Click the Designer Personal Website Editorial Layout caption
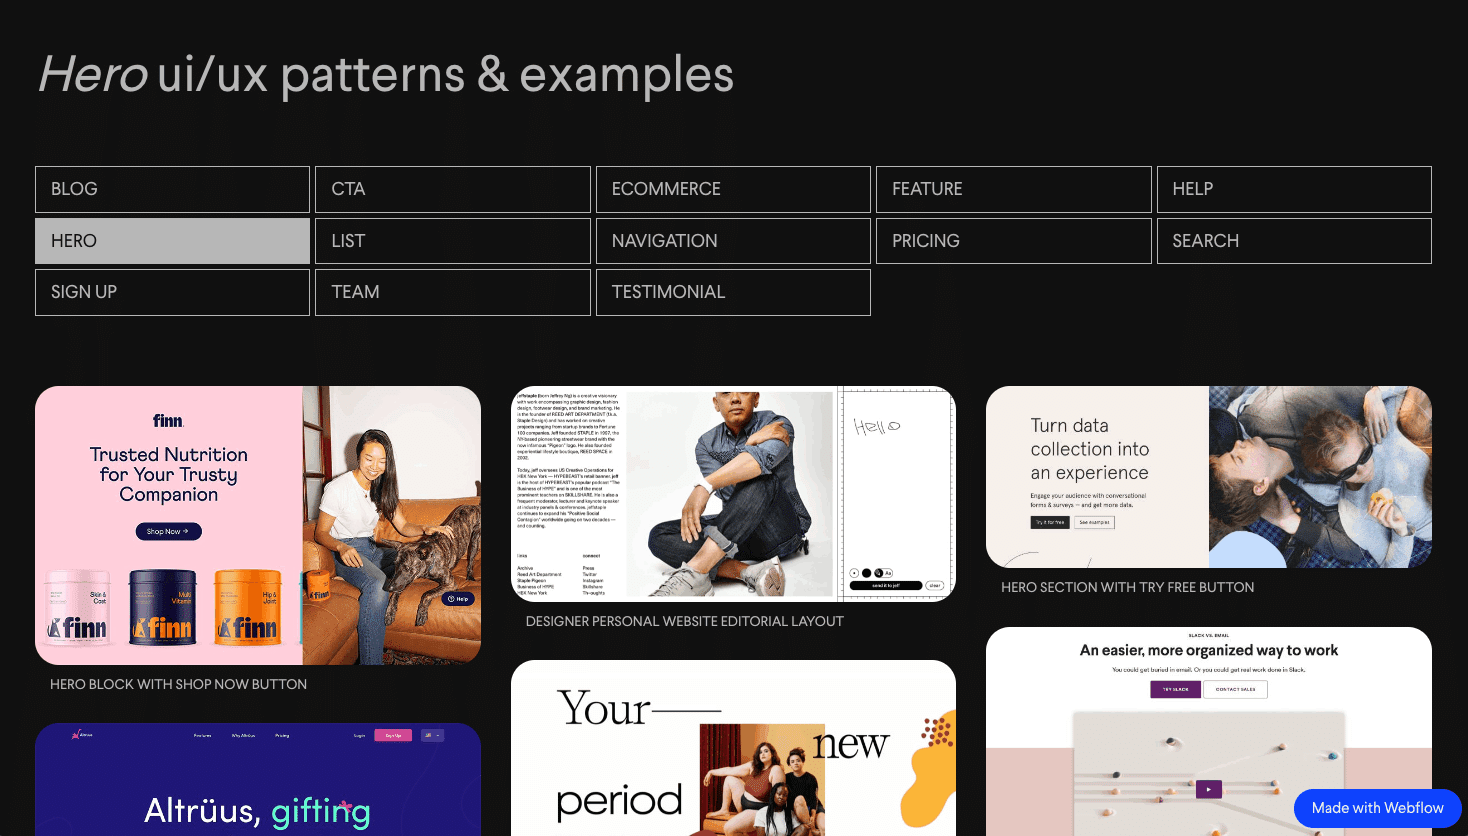Image resolution: width=1468 pixels, height=836 pixels. click(685, 621)
